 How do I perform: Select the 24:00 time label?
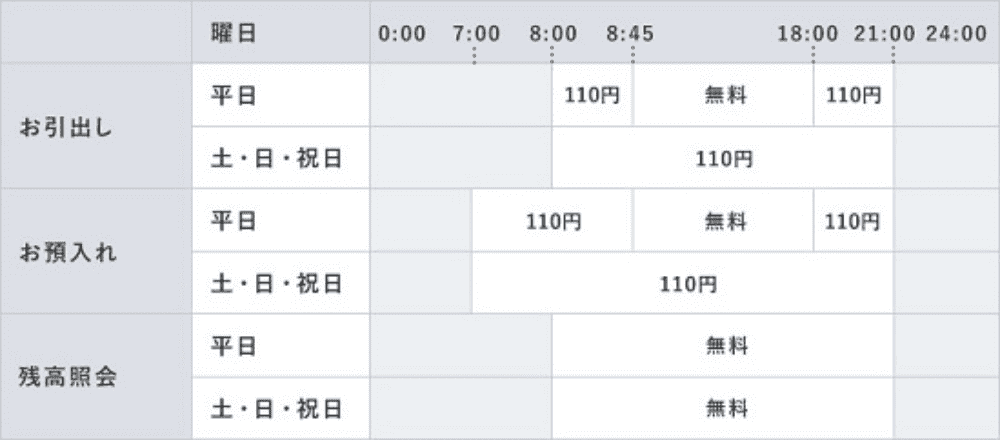click(957, 34)
